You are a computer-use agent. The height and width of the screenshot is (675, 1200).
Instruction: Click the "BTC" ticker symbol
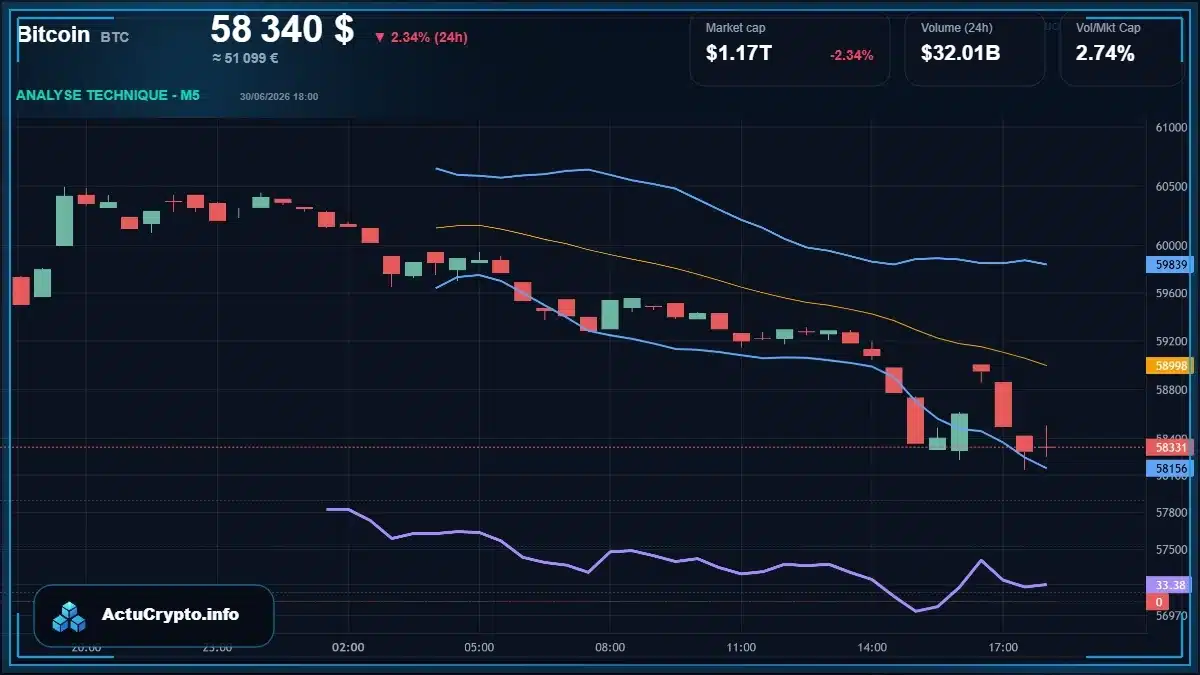(x=115, y=37)
